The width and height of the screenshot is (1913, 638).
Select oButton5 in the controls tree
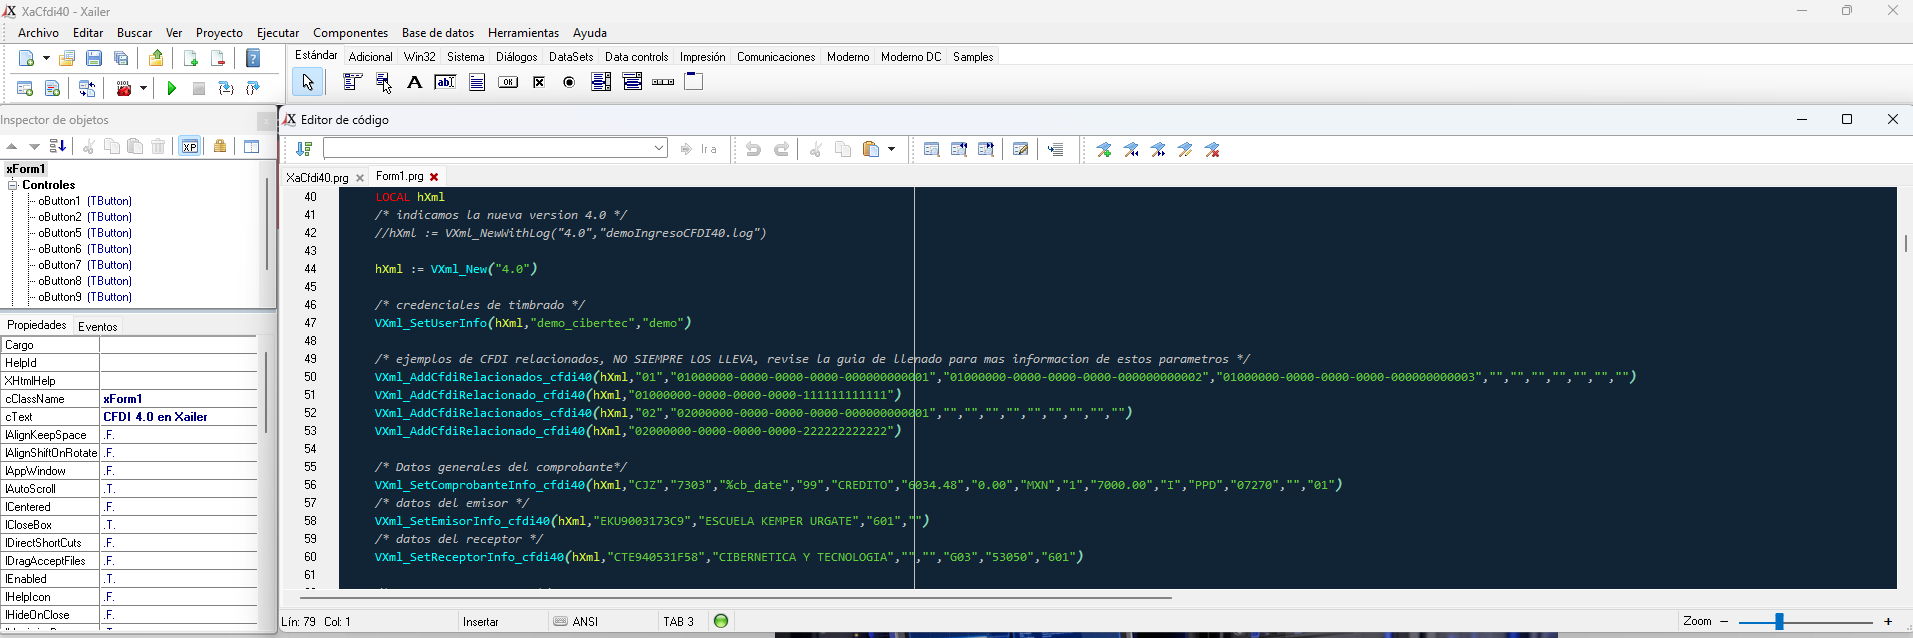pyautogui.click(x=84, y=233)
